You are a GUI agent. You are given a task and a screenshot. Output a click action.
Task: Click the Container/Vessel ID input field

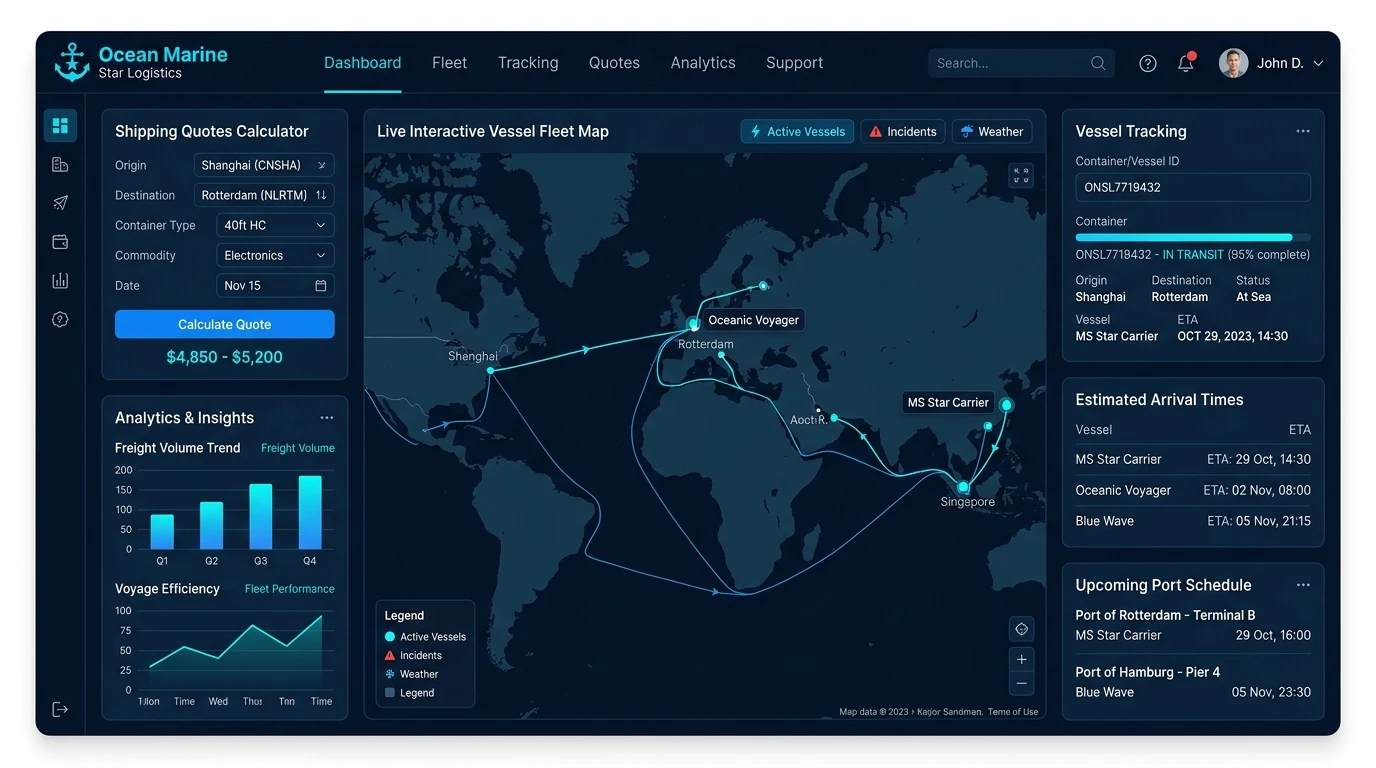(1193, 187)
